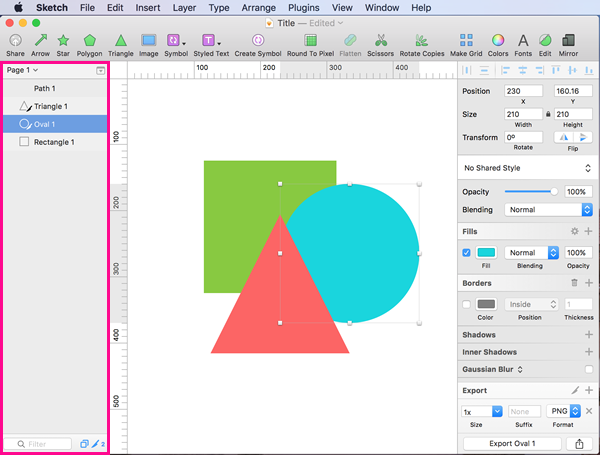Image resolution: width=600 pixels, height=455 pixels.
Task: Click the export slice knife icon
Action: point(575,390)
